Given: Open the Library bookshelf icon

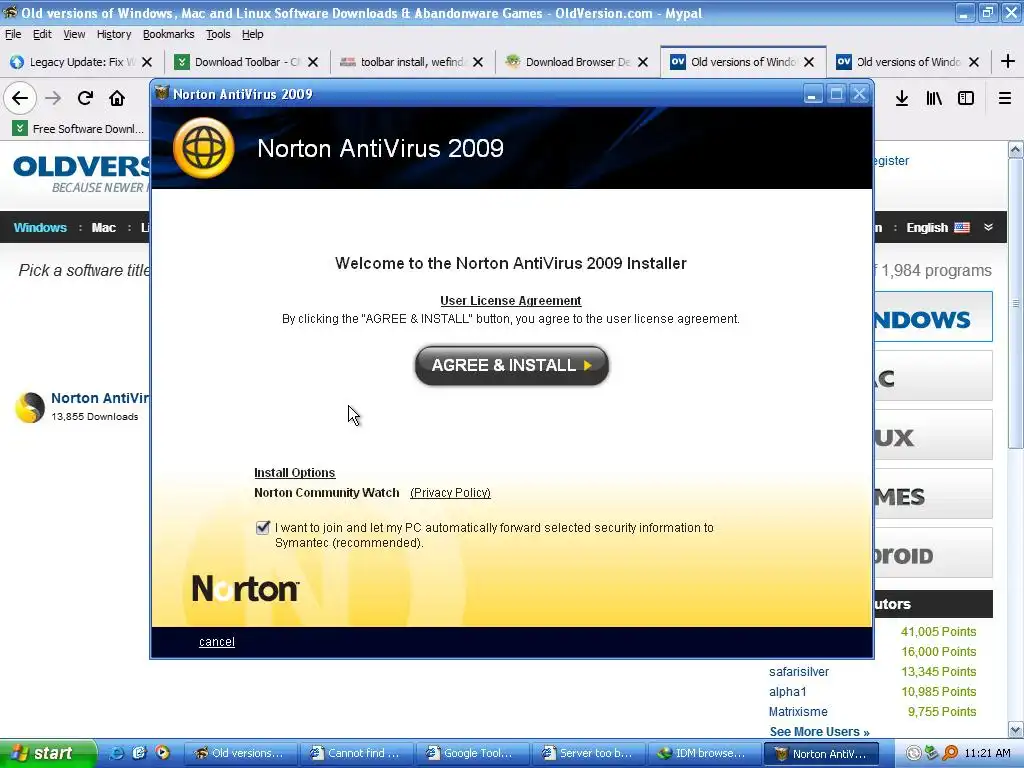Looking at the screenshot, I should pos(934,98).
